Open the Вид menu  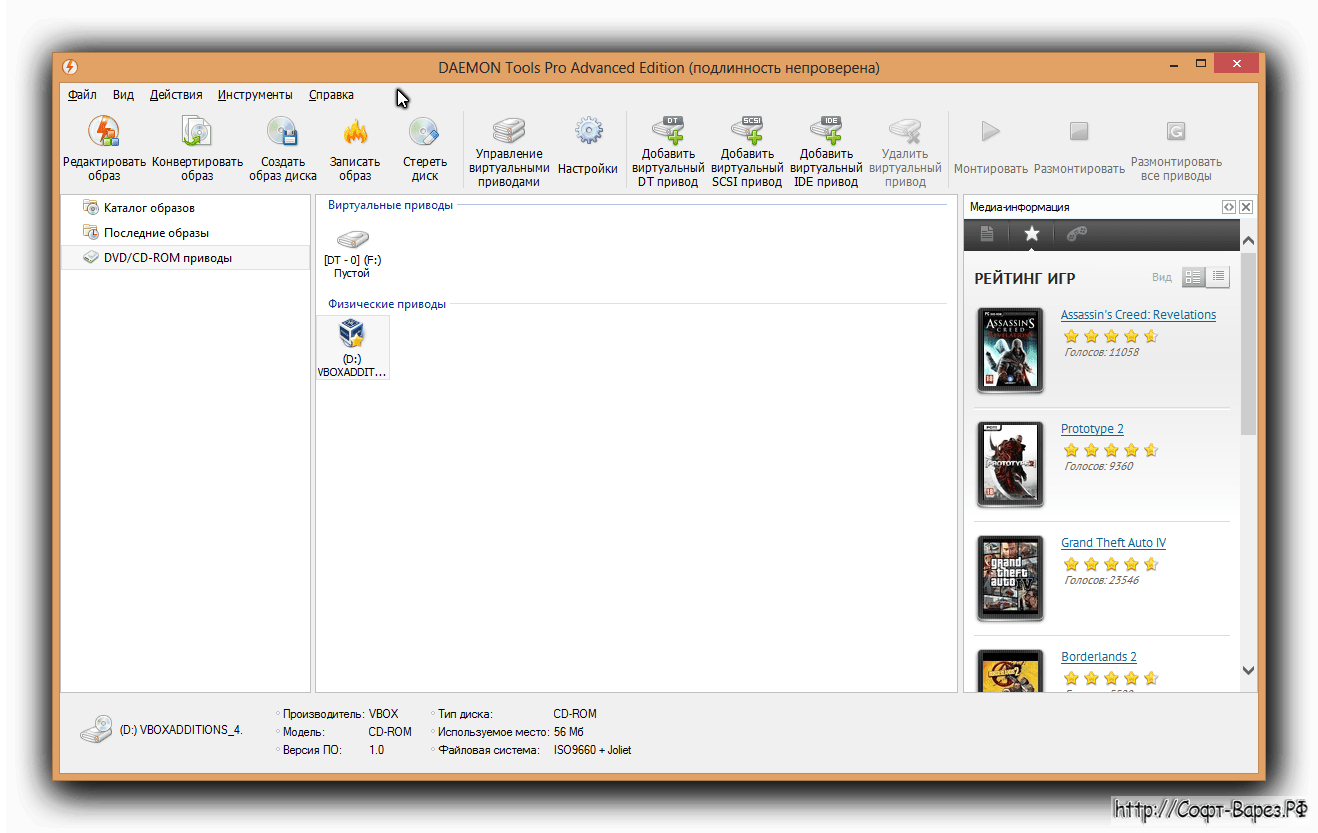click(123, 95)
